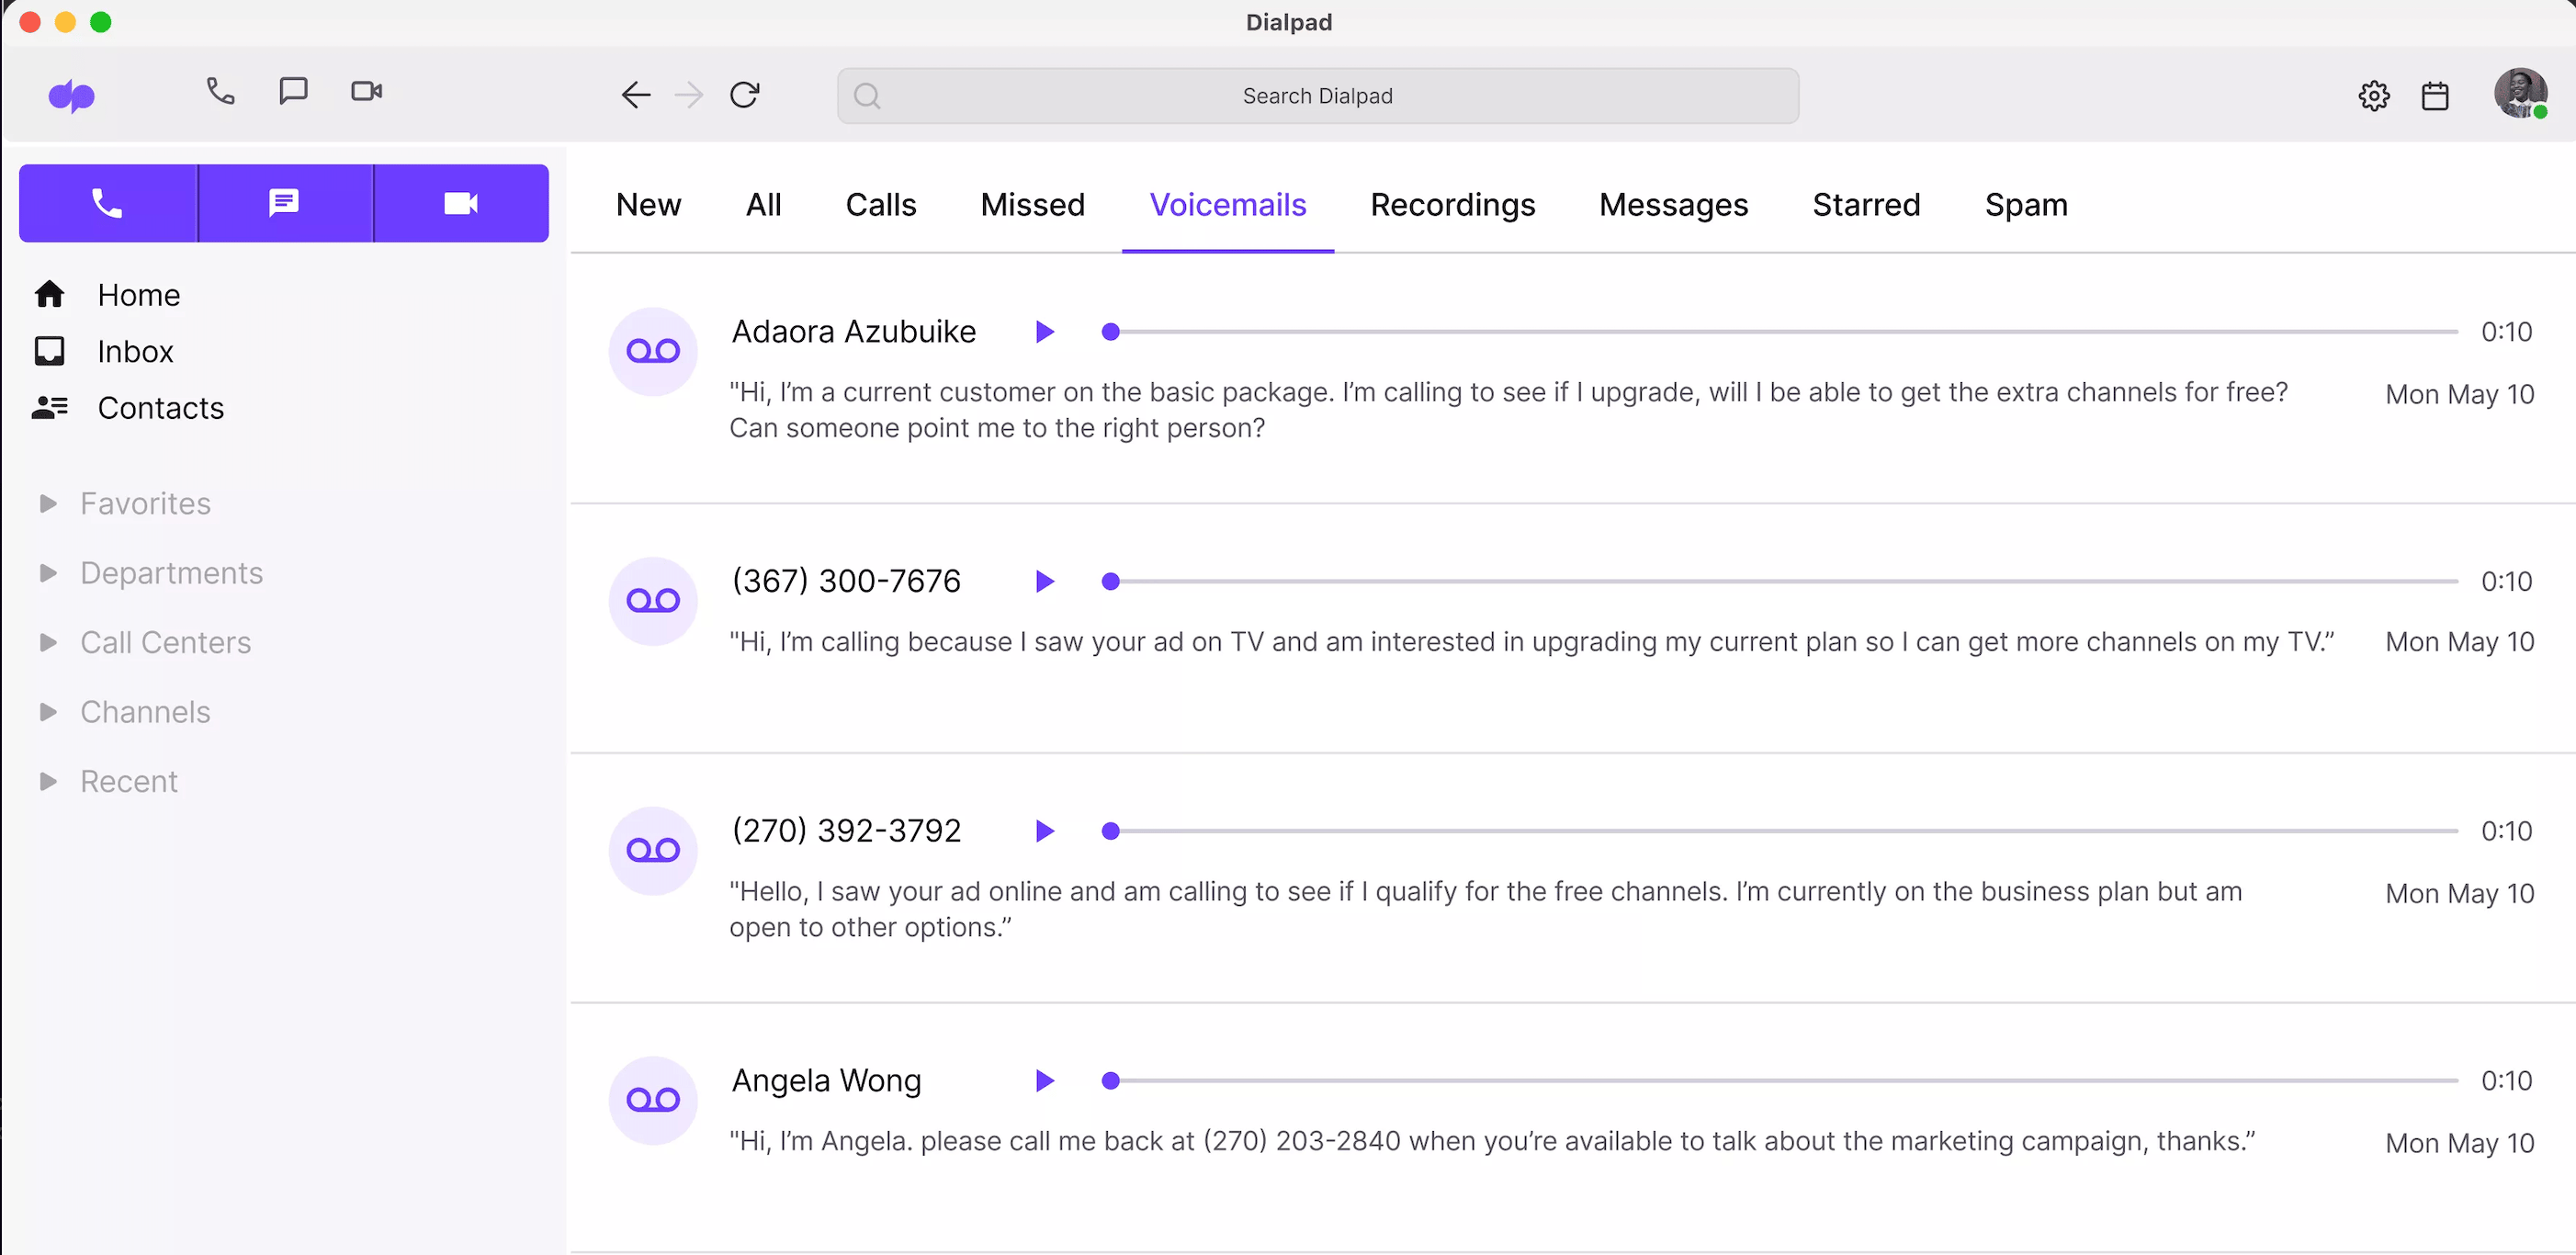Play voicemail from Adaora Azubuike
This screenshot has height=1255, width=2576.
(x=1048, y=332)
